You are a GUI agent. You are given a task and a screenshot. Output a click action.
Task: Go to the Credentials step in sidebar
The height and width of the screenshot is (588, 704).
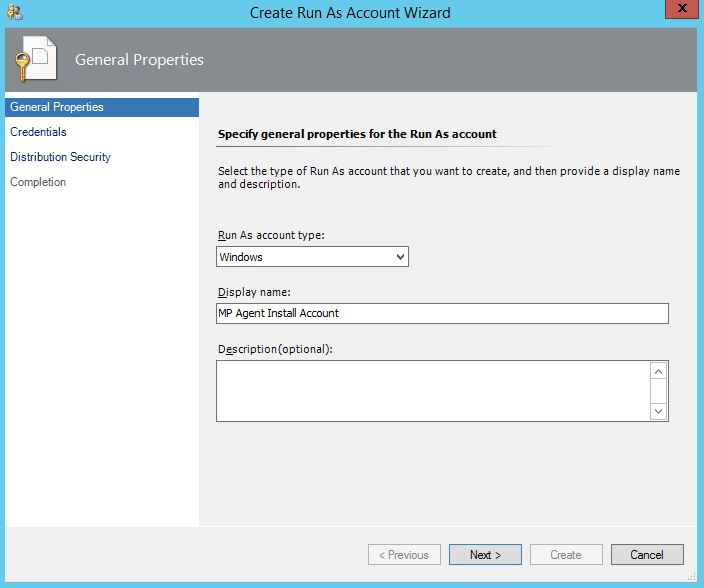(38, 132)
